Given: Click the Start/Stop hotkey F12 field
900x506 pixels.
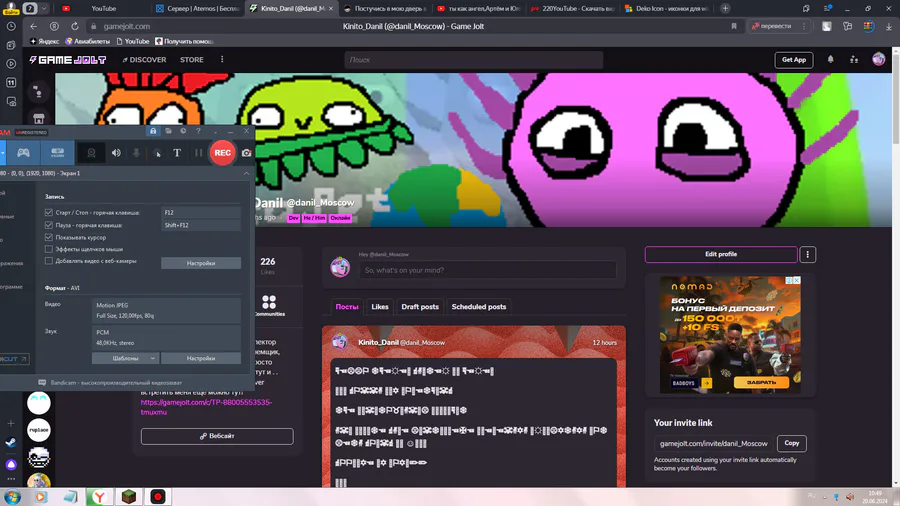Looking at the screenshot, I should (201, 212).
